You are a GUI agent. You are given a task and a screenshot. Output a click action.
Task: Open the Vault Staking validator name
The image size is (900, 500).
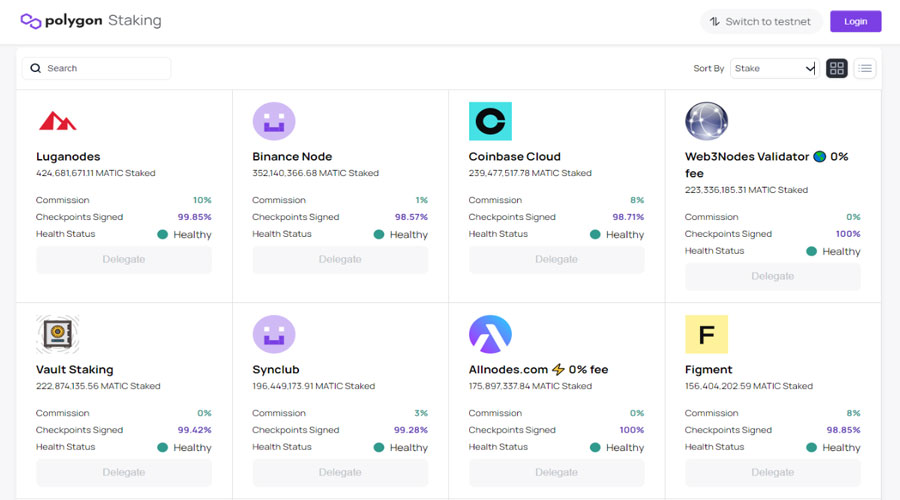pyautogui.click(x=75, y=370)
